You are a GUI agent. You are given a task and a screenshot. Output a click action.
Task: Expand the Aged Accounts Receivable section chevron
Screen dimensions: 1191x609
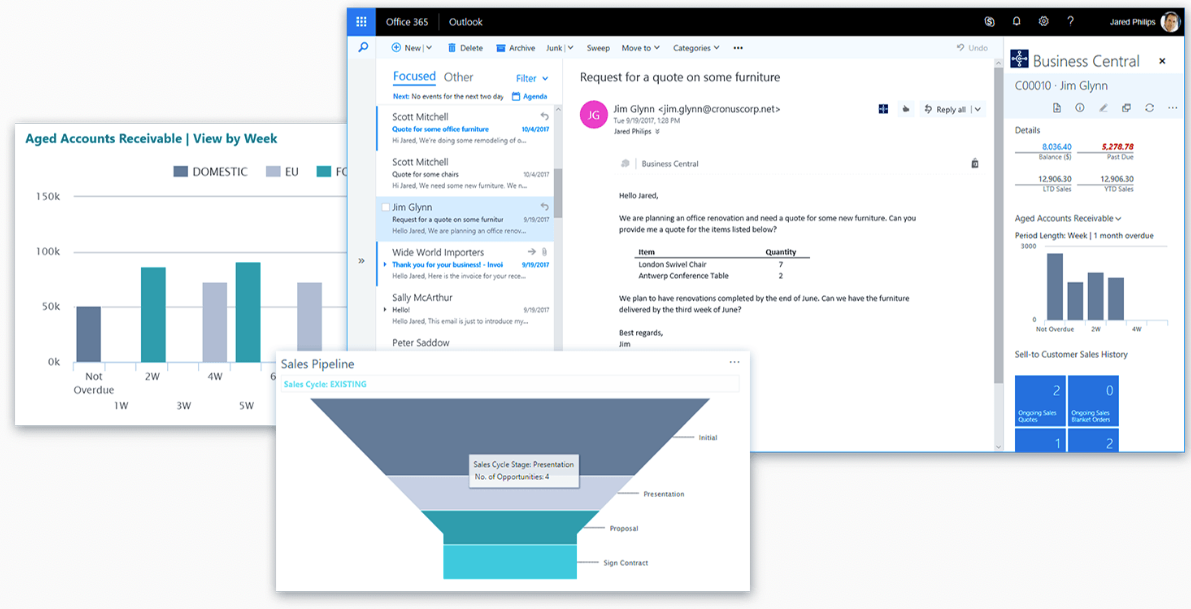point(1119,219)
